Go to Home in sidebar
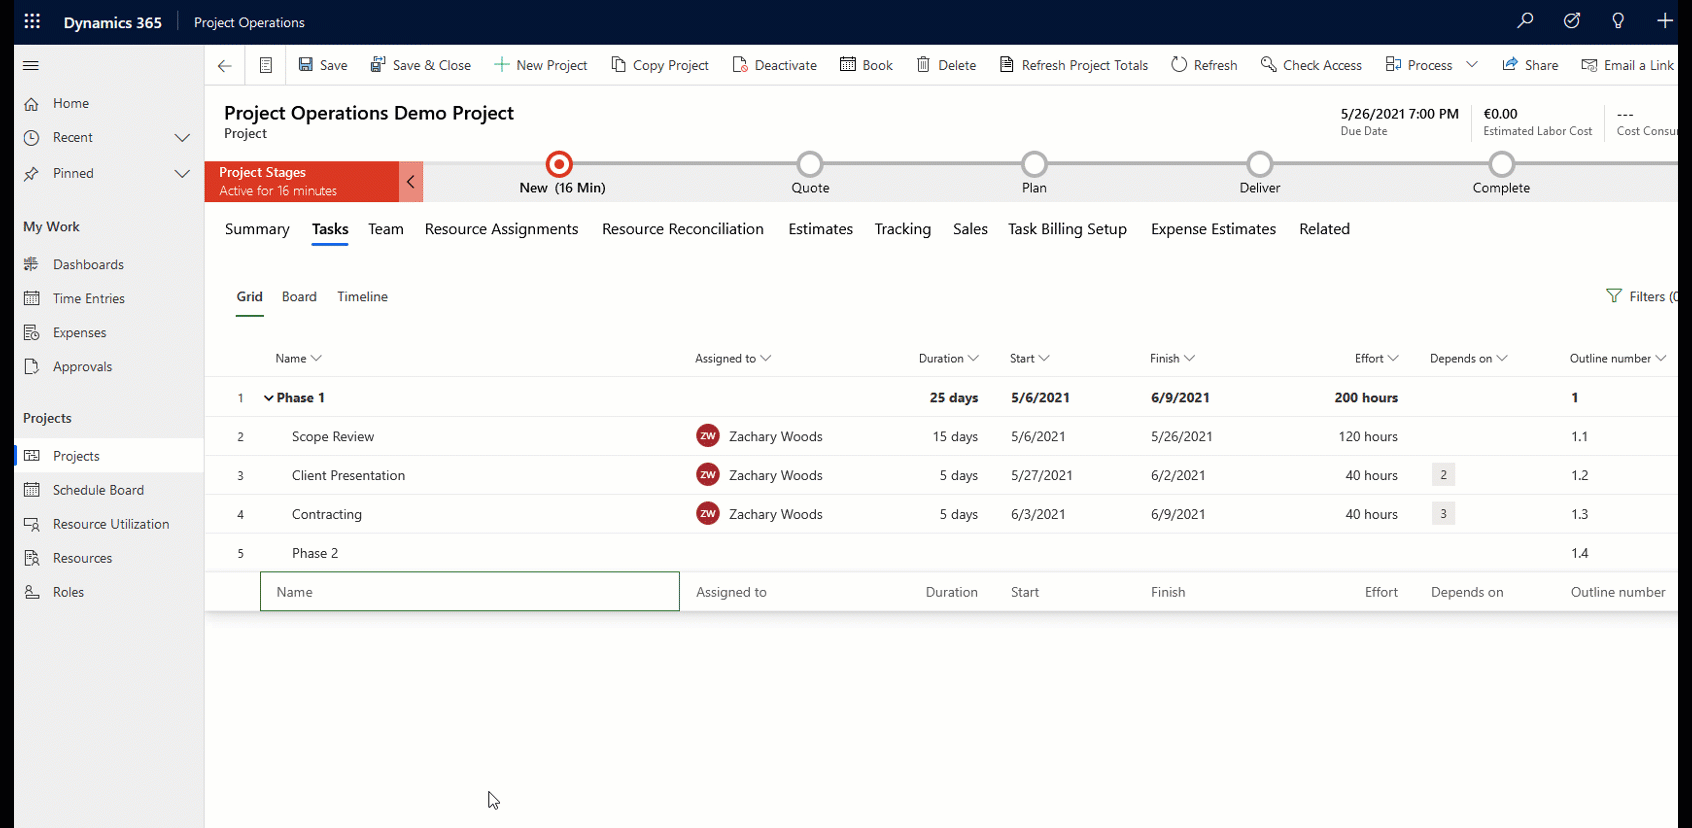The image size is (1692, 828). pyautogui.click(x=71, y=103)
